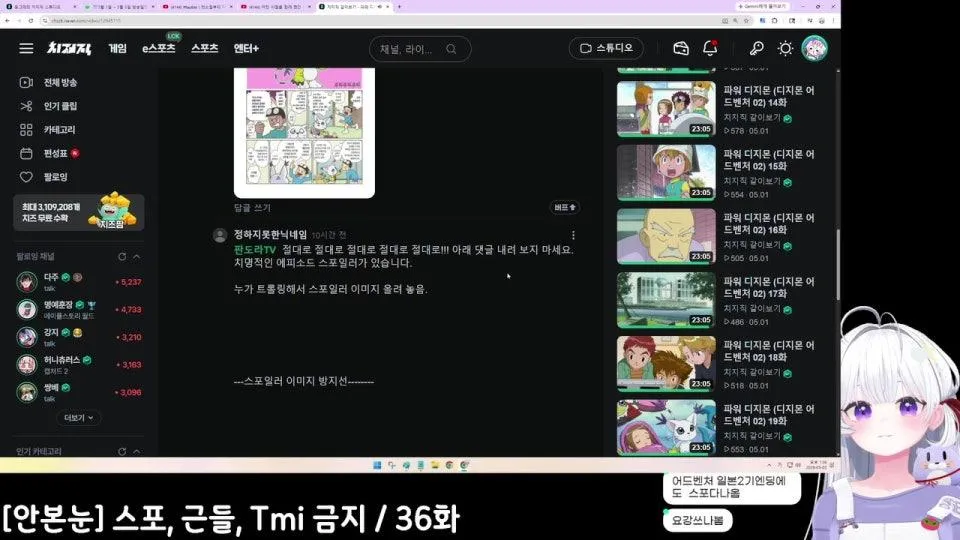Screen dimensions: 960x540
Task: Open the 파워 디지몬 15화 video title
Action: point(768,160)
